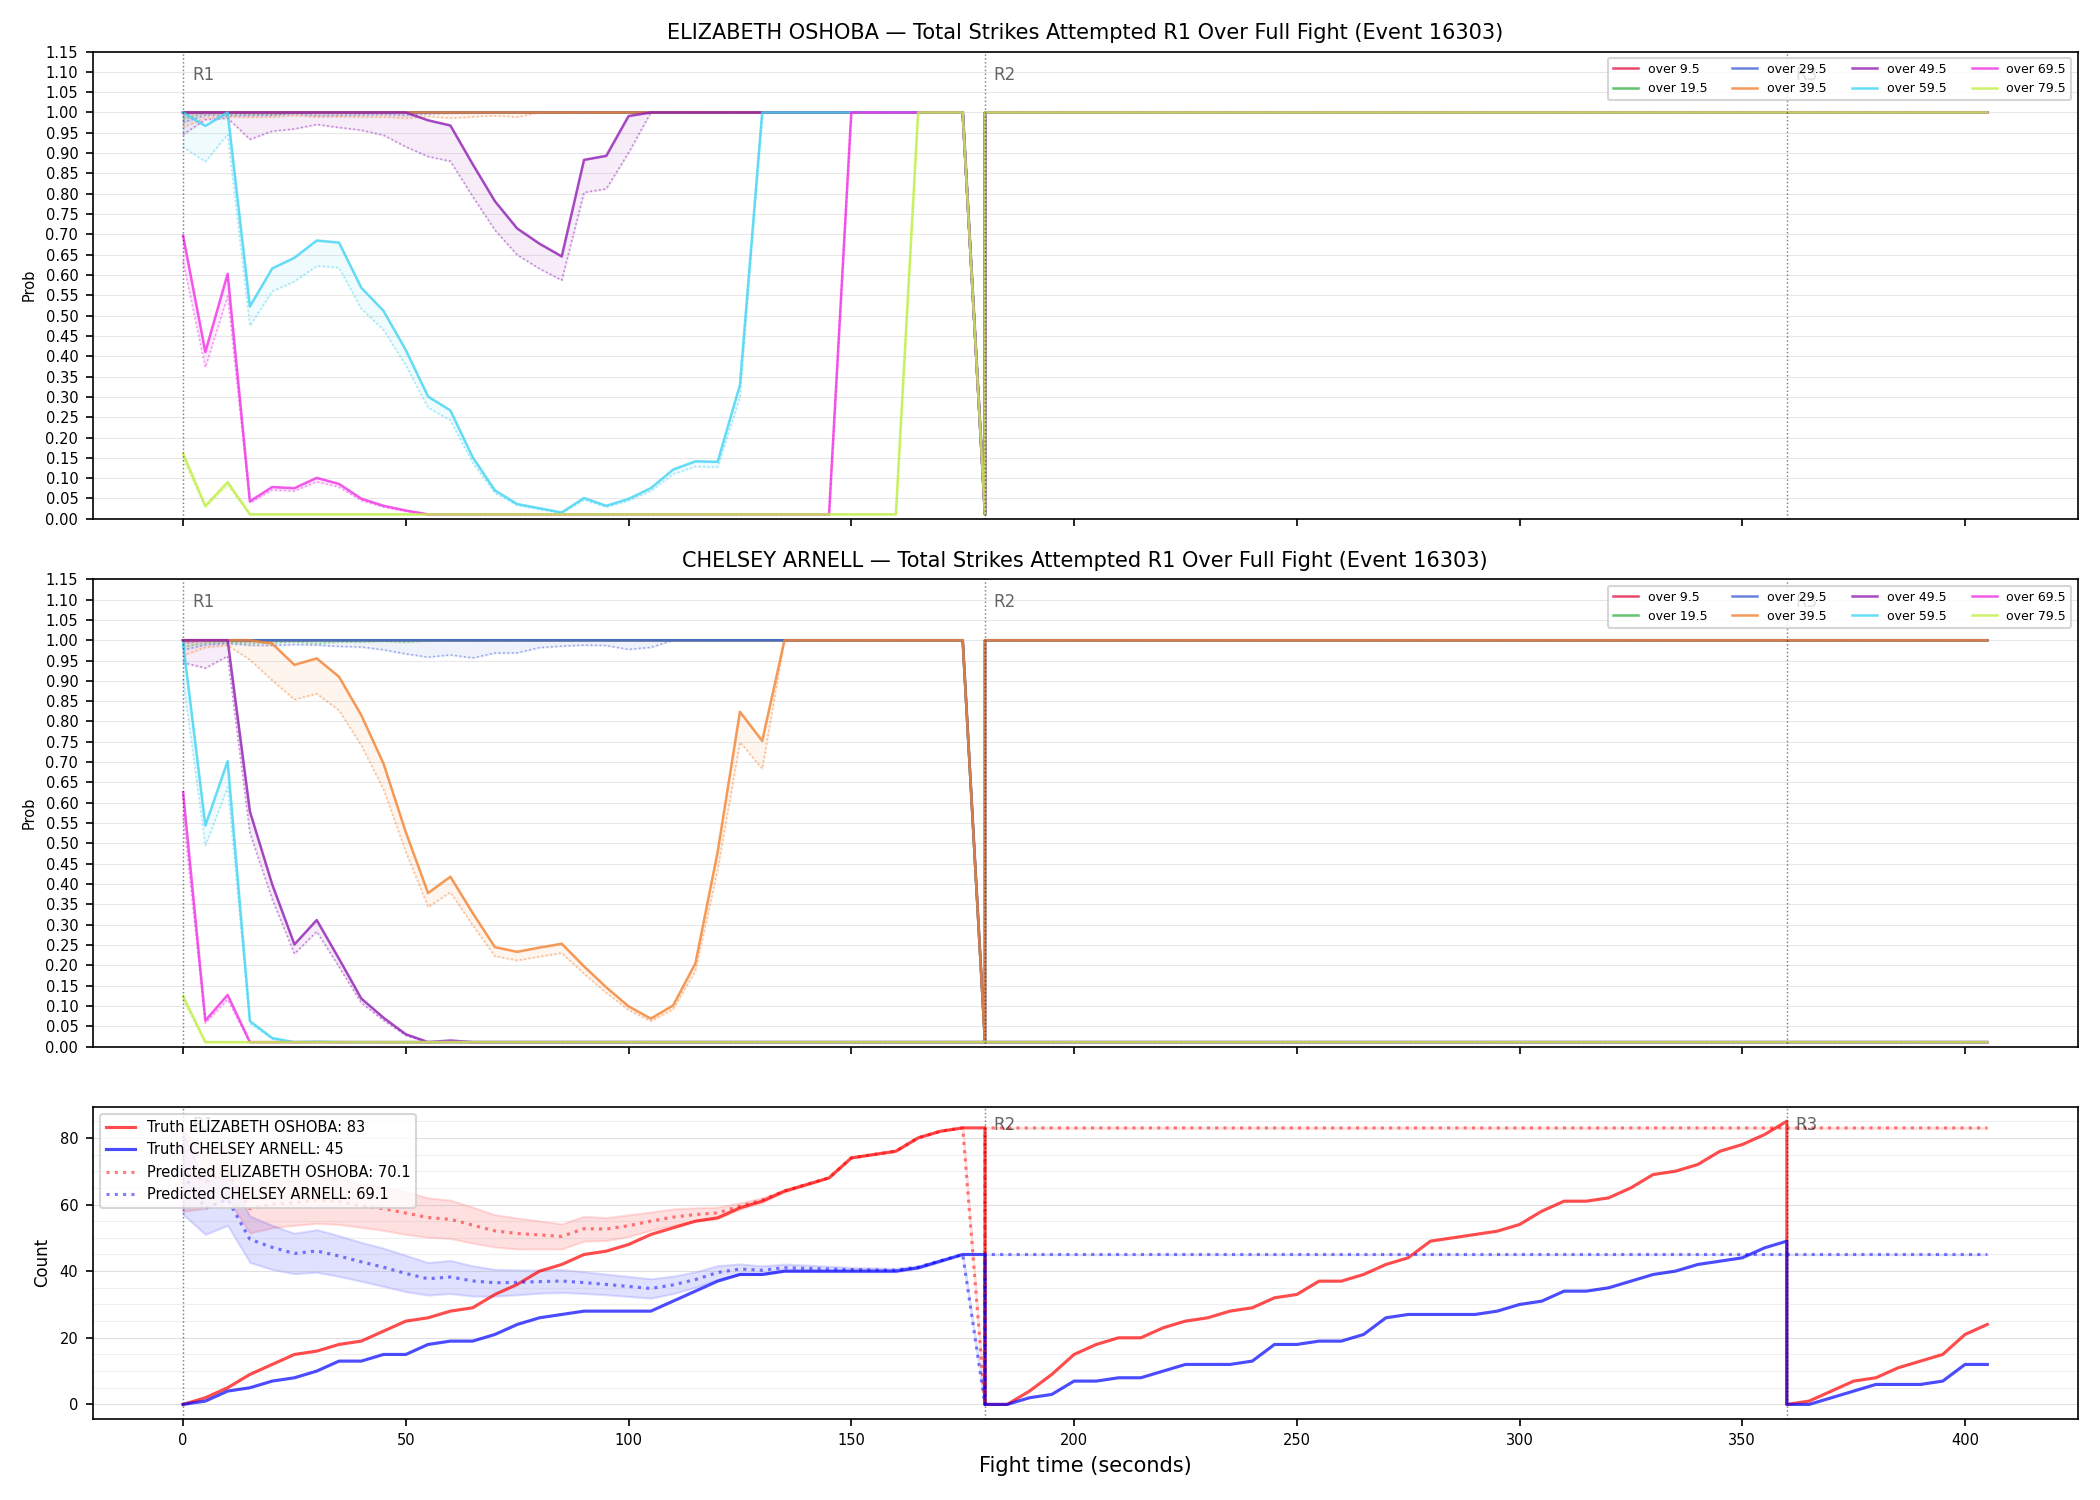Click the x-axis tick label 150
2100x1500 pixels.
(x=851, y=1440)
